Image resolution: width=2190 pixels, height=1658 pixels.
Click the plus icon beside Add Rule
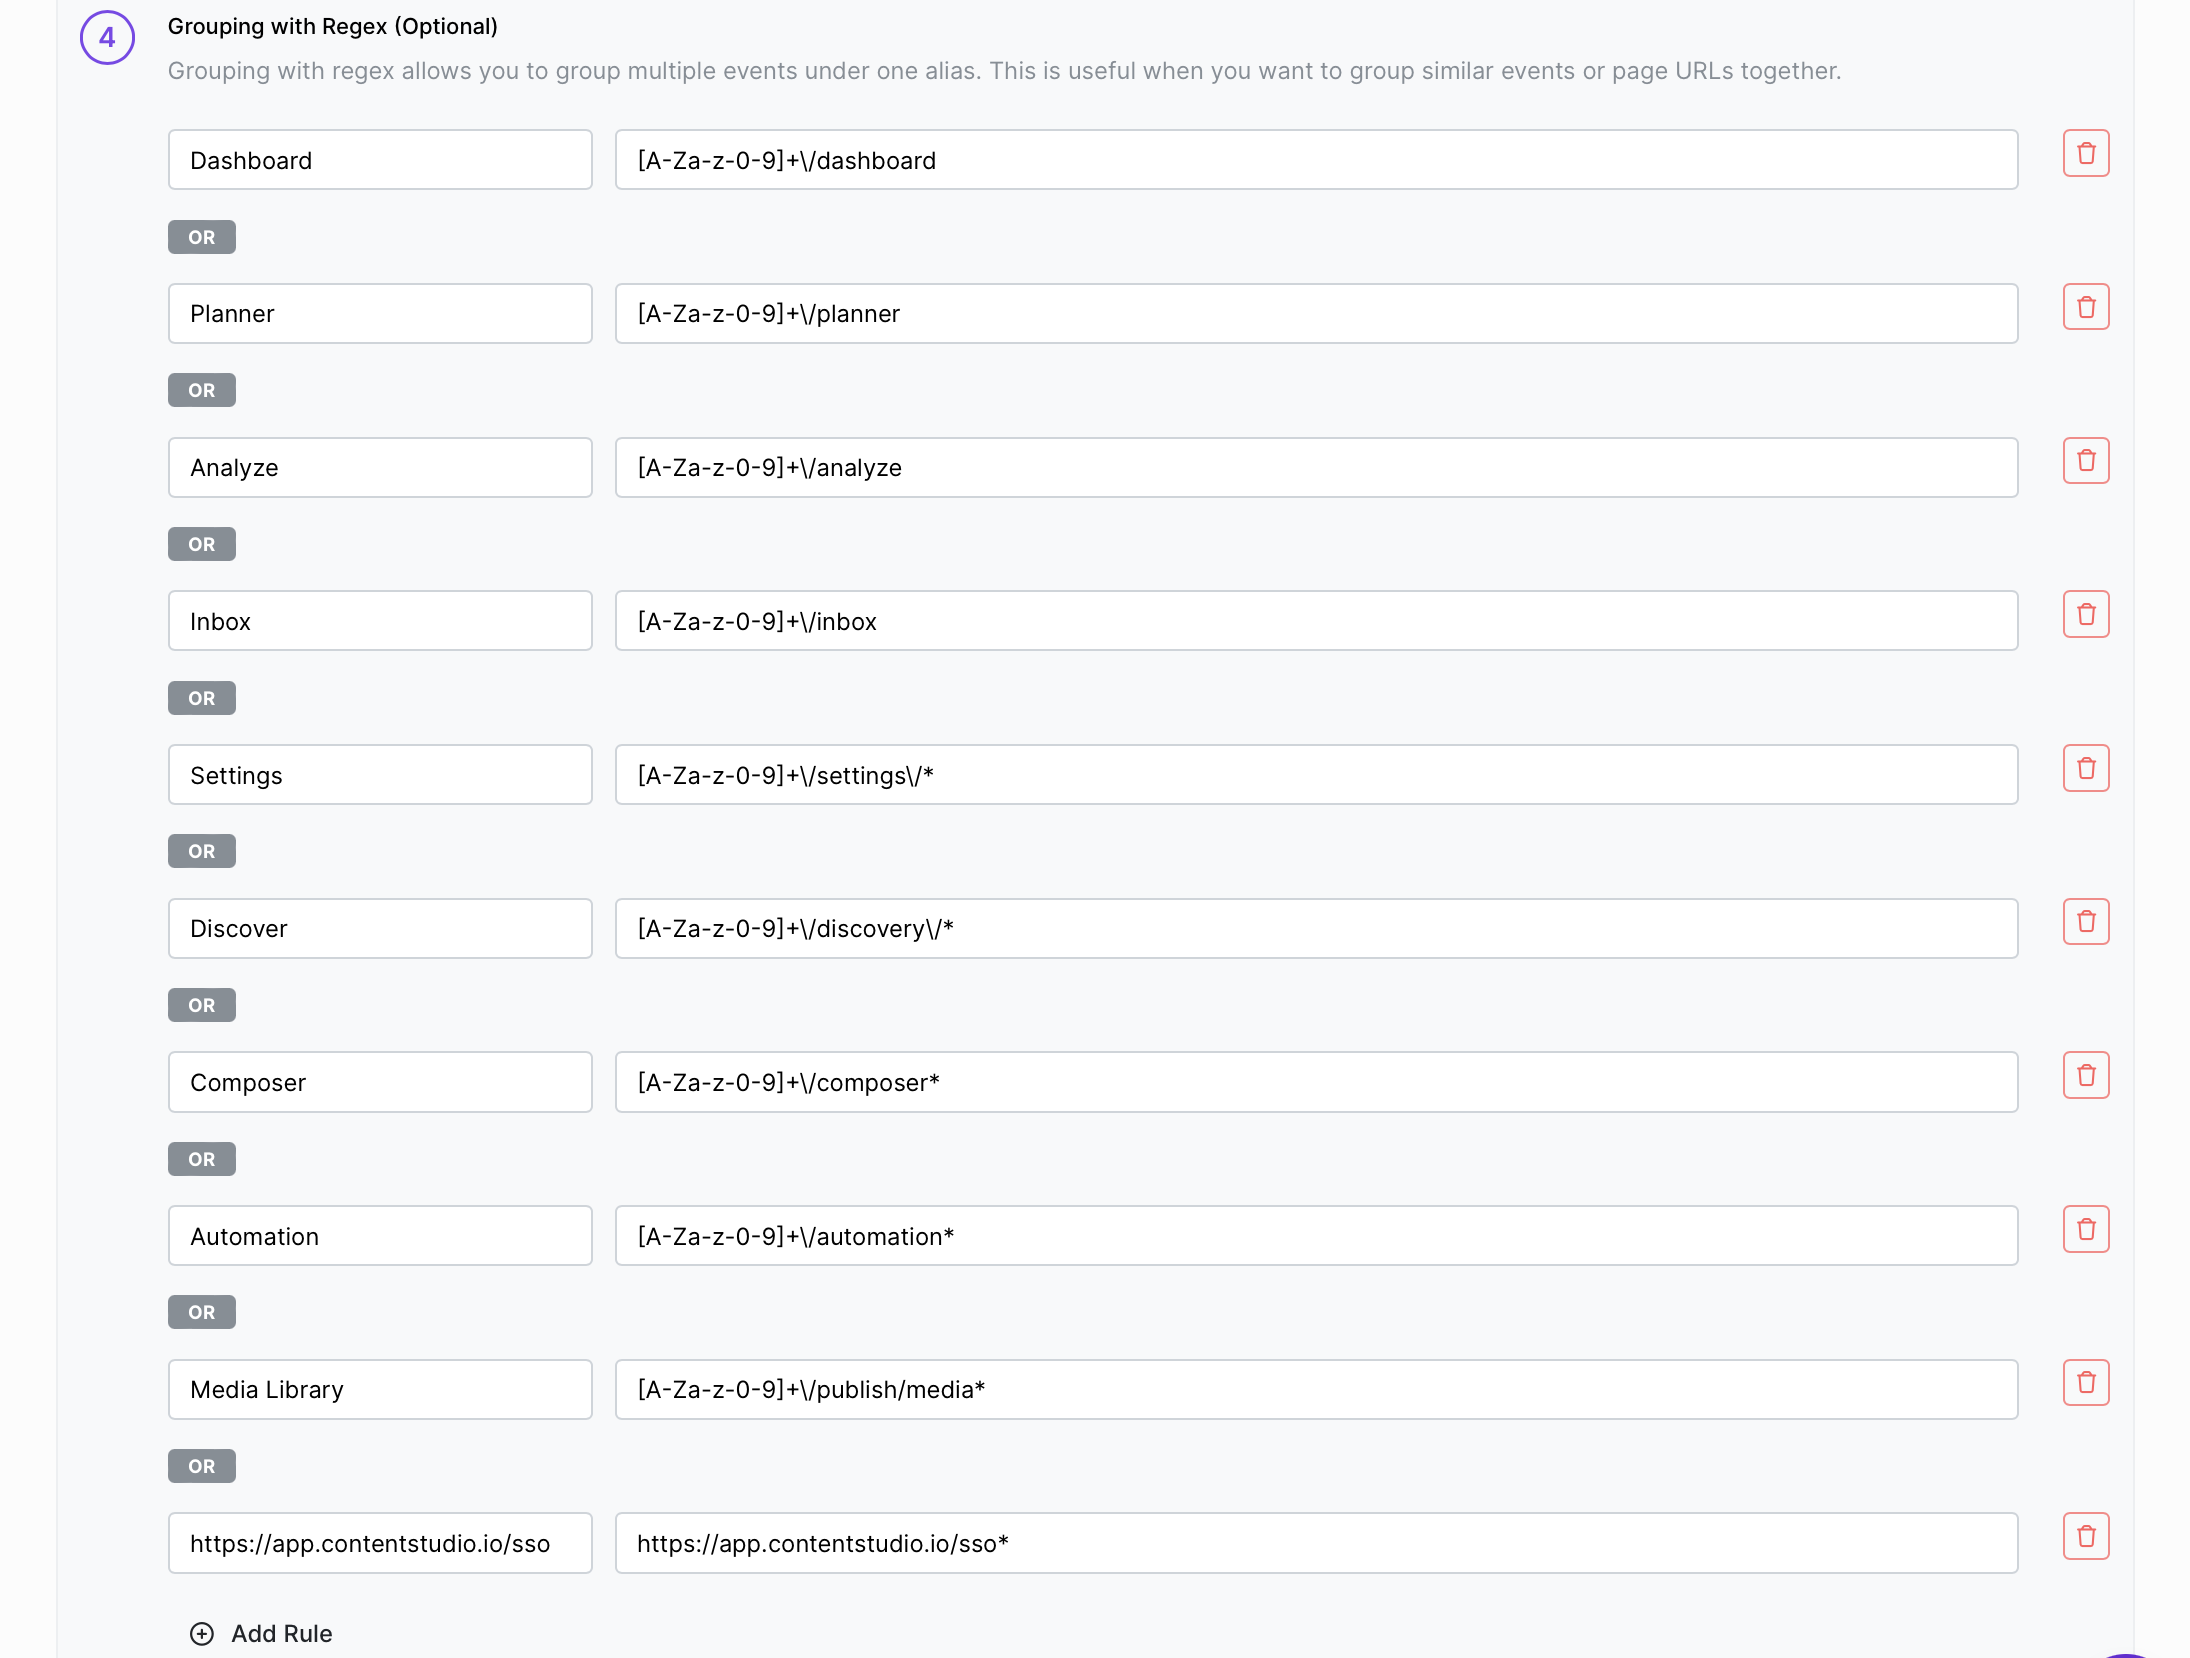click(x=202, y=1633)
